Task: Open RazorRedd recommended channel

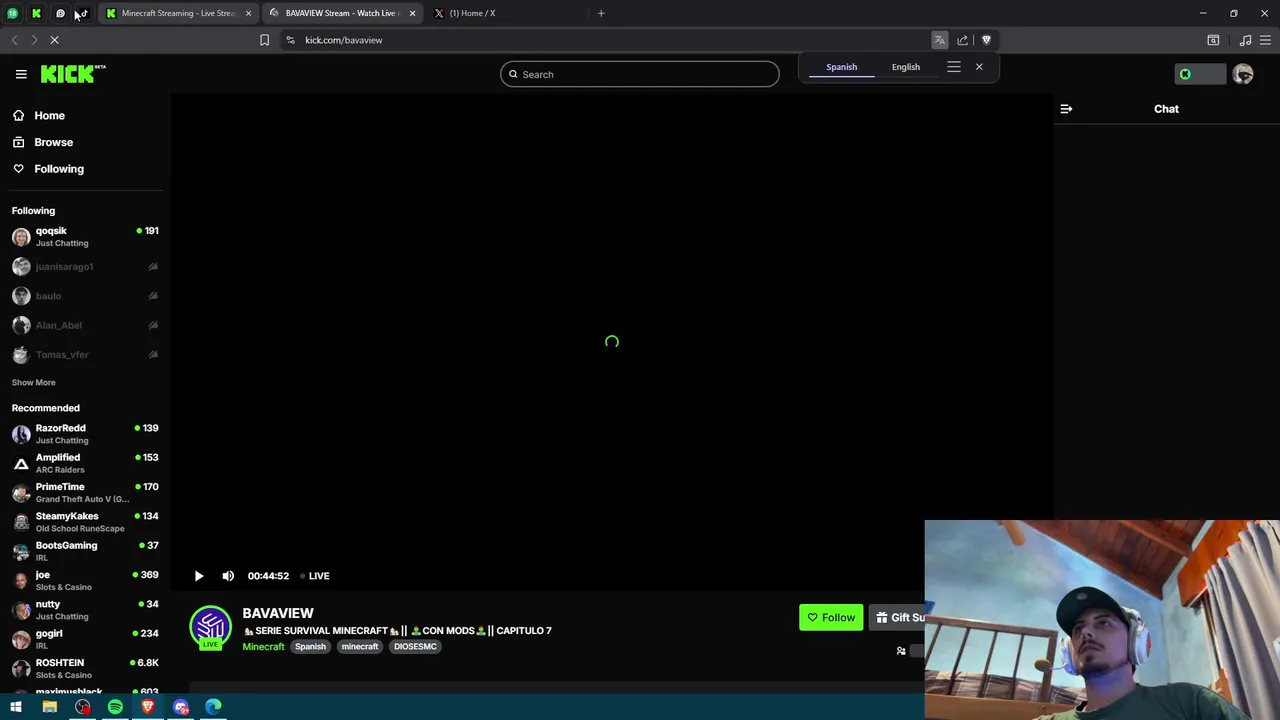Action: [85, 434]
